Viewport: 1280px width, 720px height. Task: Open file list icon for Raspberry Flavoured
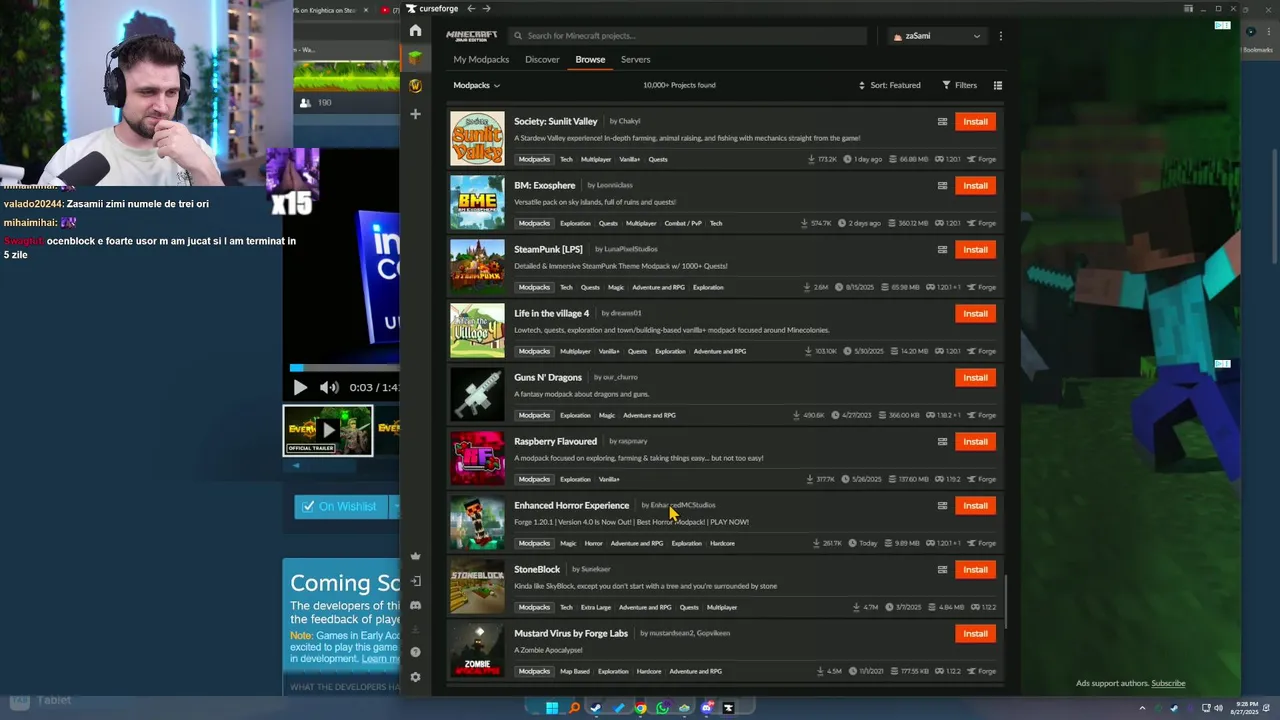942,442
